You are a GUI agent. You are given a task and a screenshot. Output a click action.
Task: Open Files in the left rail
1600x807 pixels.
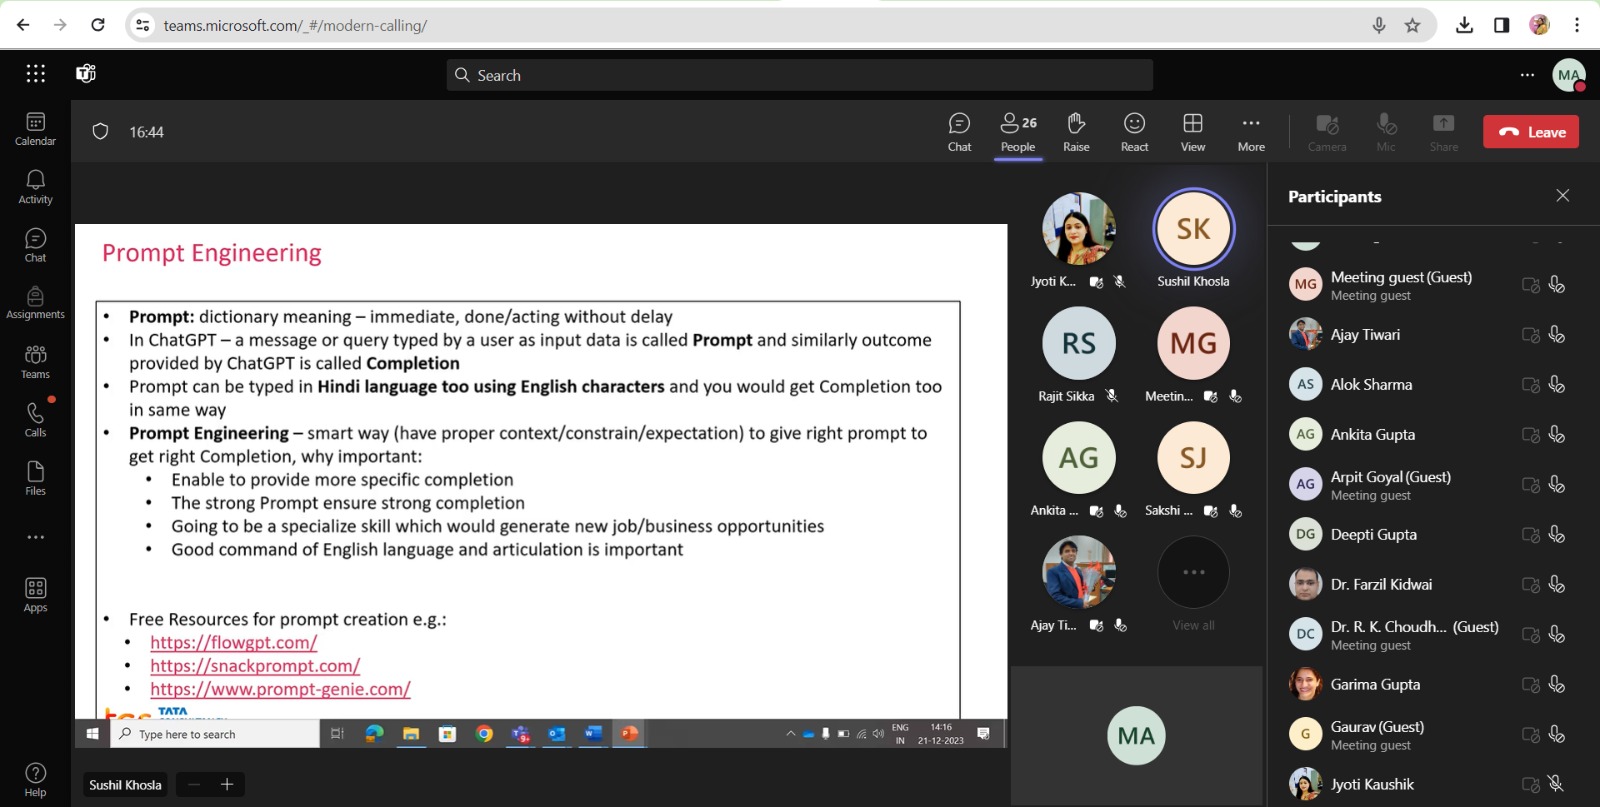click(x=35, y=478)
